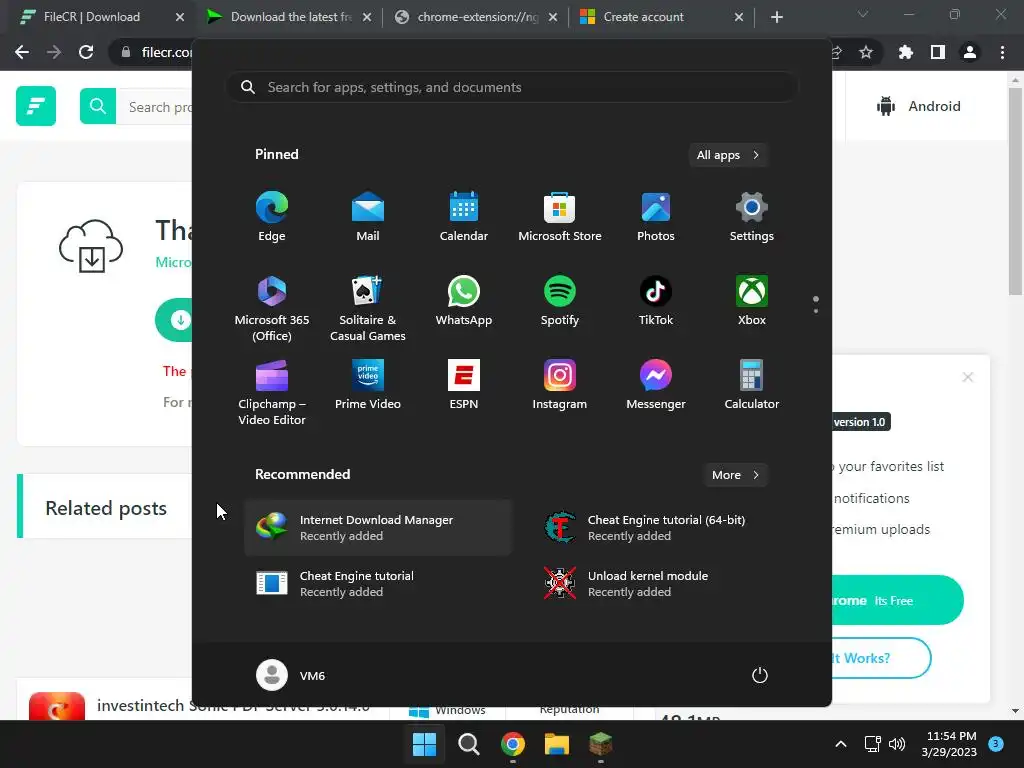Launch Prime Video app
This screenshot has height=768, width=1024.
click(368, 385)
